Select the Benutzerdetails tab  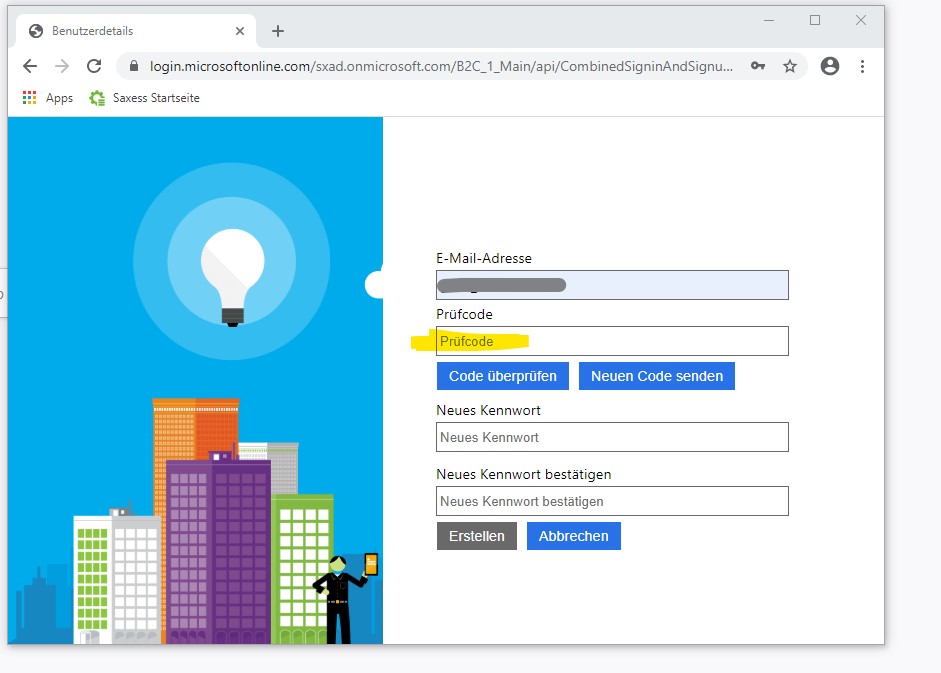120,31
